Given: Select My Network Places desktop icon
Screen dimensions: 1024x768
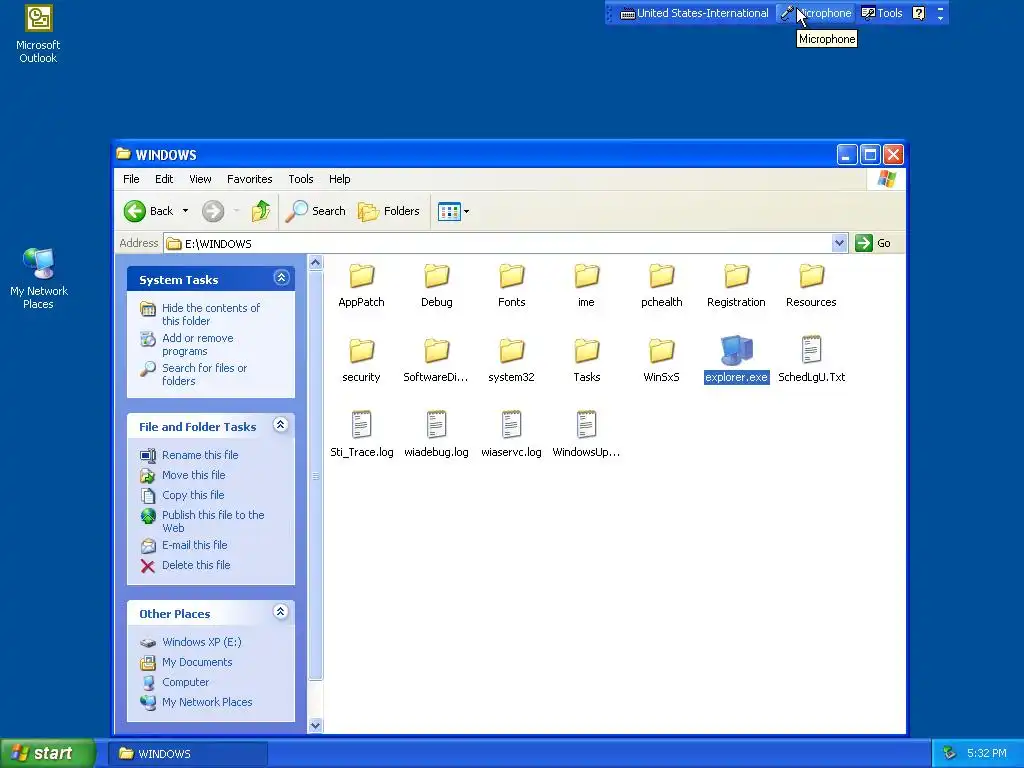Looking at the screenshot, I should pyautogui.click(x=39, y=279).
